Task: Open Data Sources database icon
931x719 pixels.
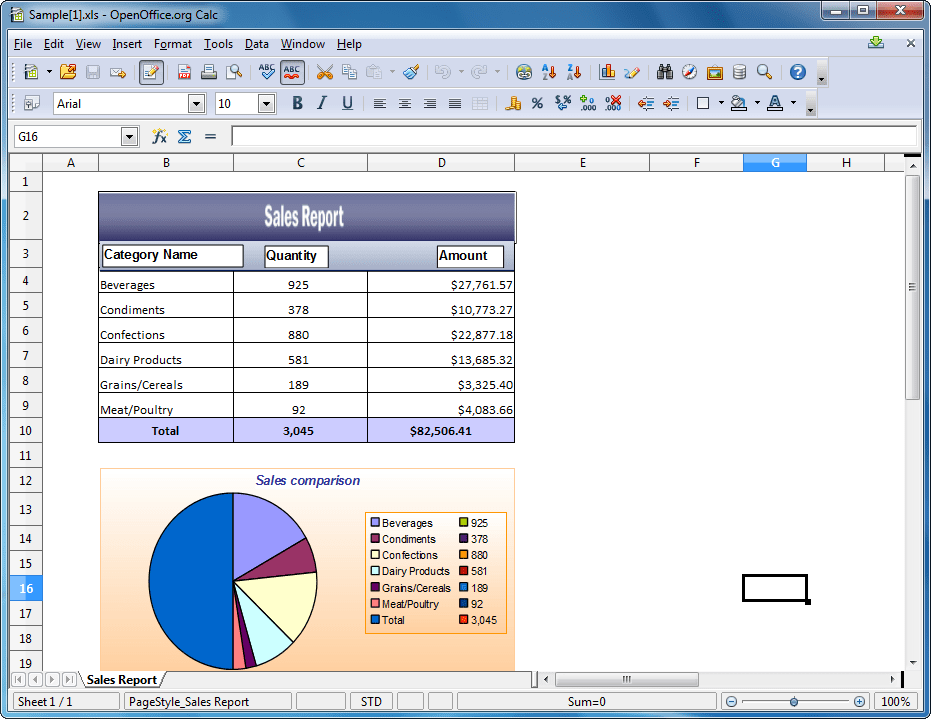Action: coord(739,72)
